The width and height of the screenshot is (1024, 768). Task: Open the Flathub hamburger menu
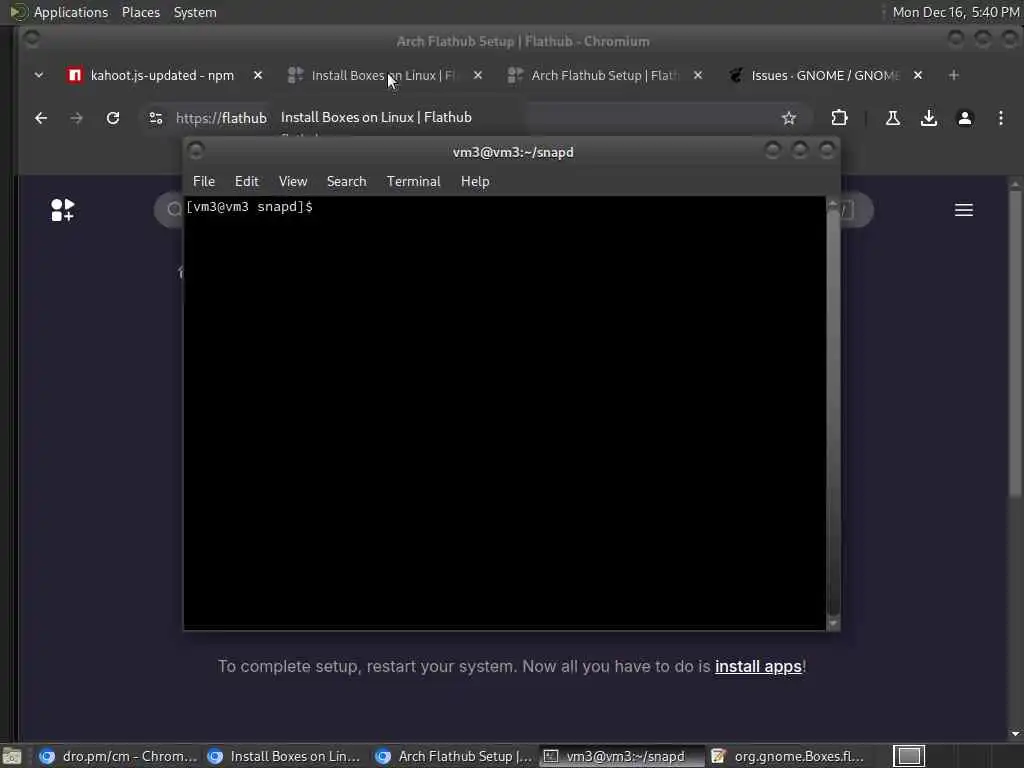click(x=964, y=210)
